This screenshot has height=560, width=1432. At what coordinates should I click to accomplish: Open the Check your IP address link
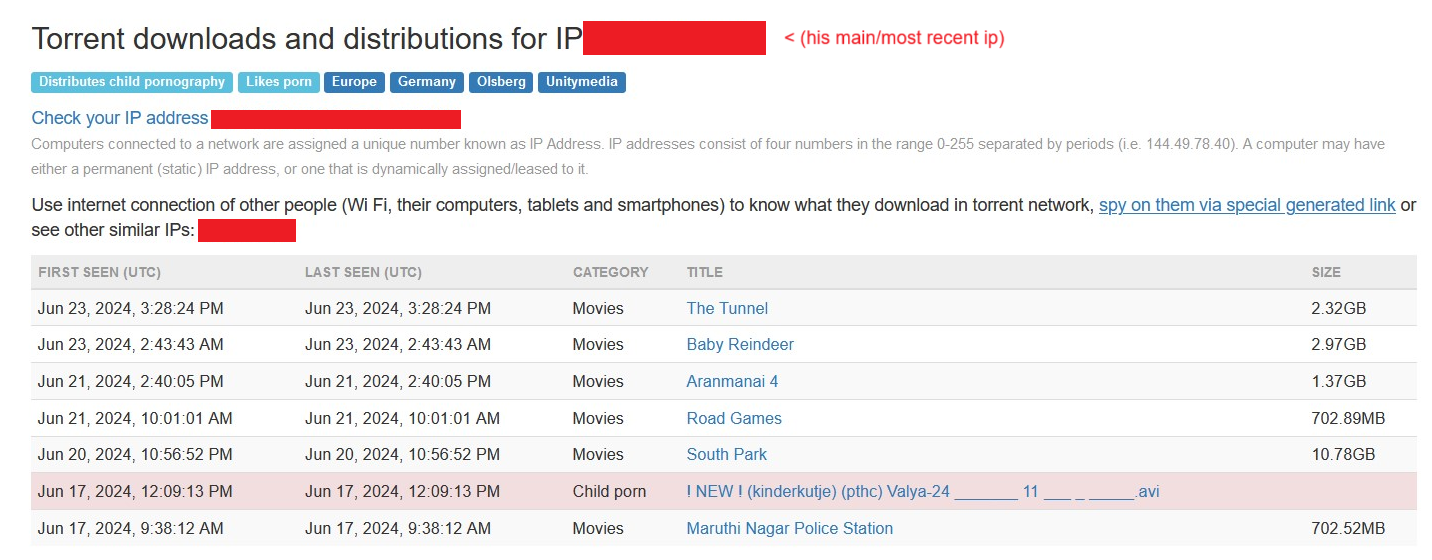pyautogui.click(x=120, y=118)
